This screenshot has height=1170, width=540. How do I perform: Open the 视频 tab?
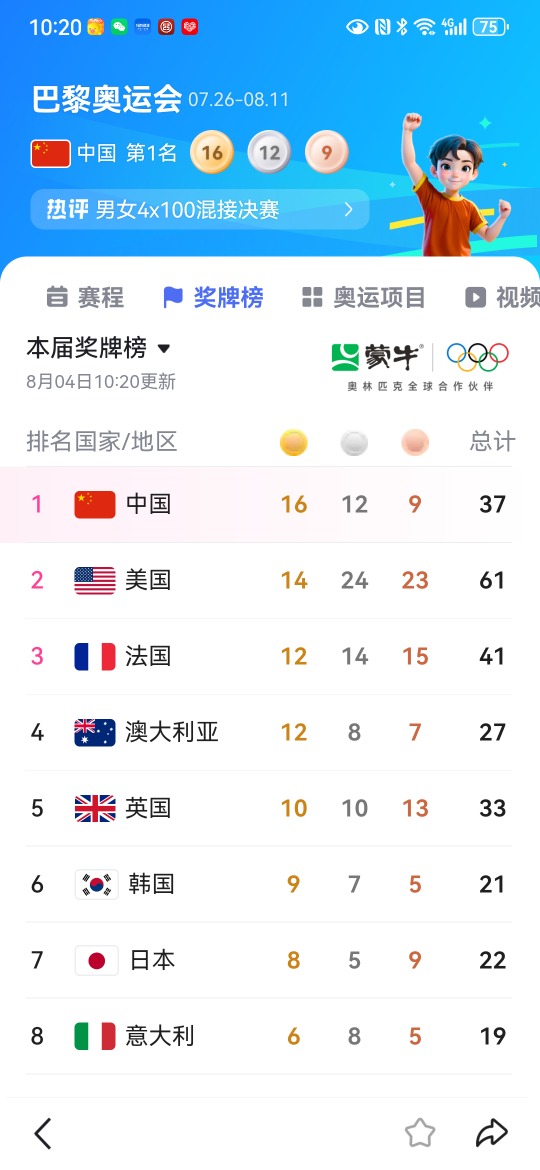point(502,297)
